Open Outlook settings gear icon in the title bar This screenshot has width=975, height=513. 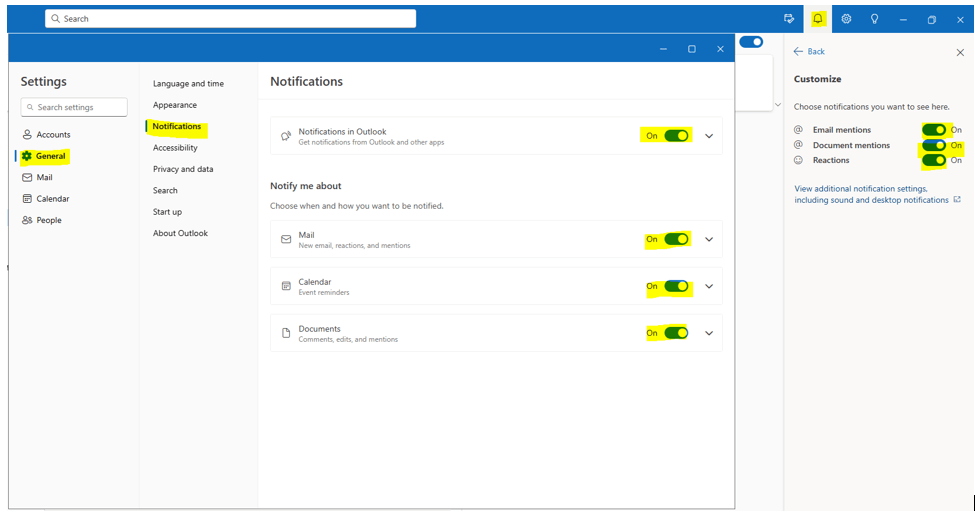click(846, 19)
